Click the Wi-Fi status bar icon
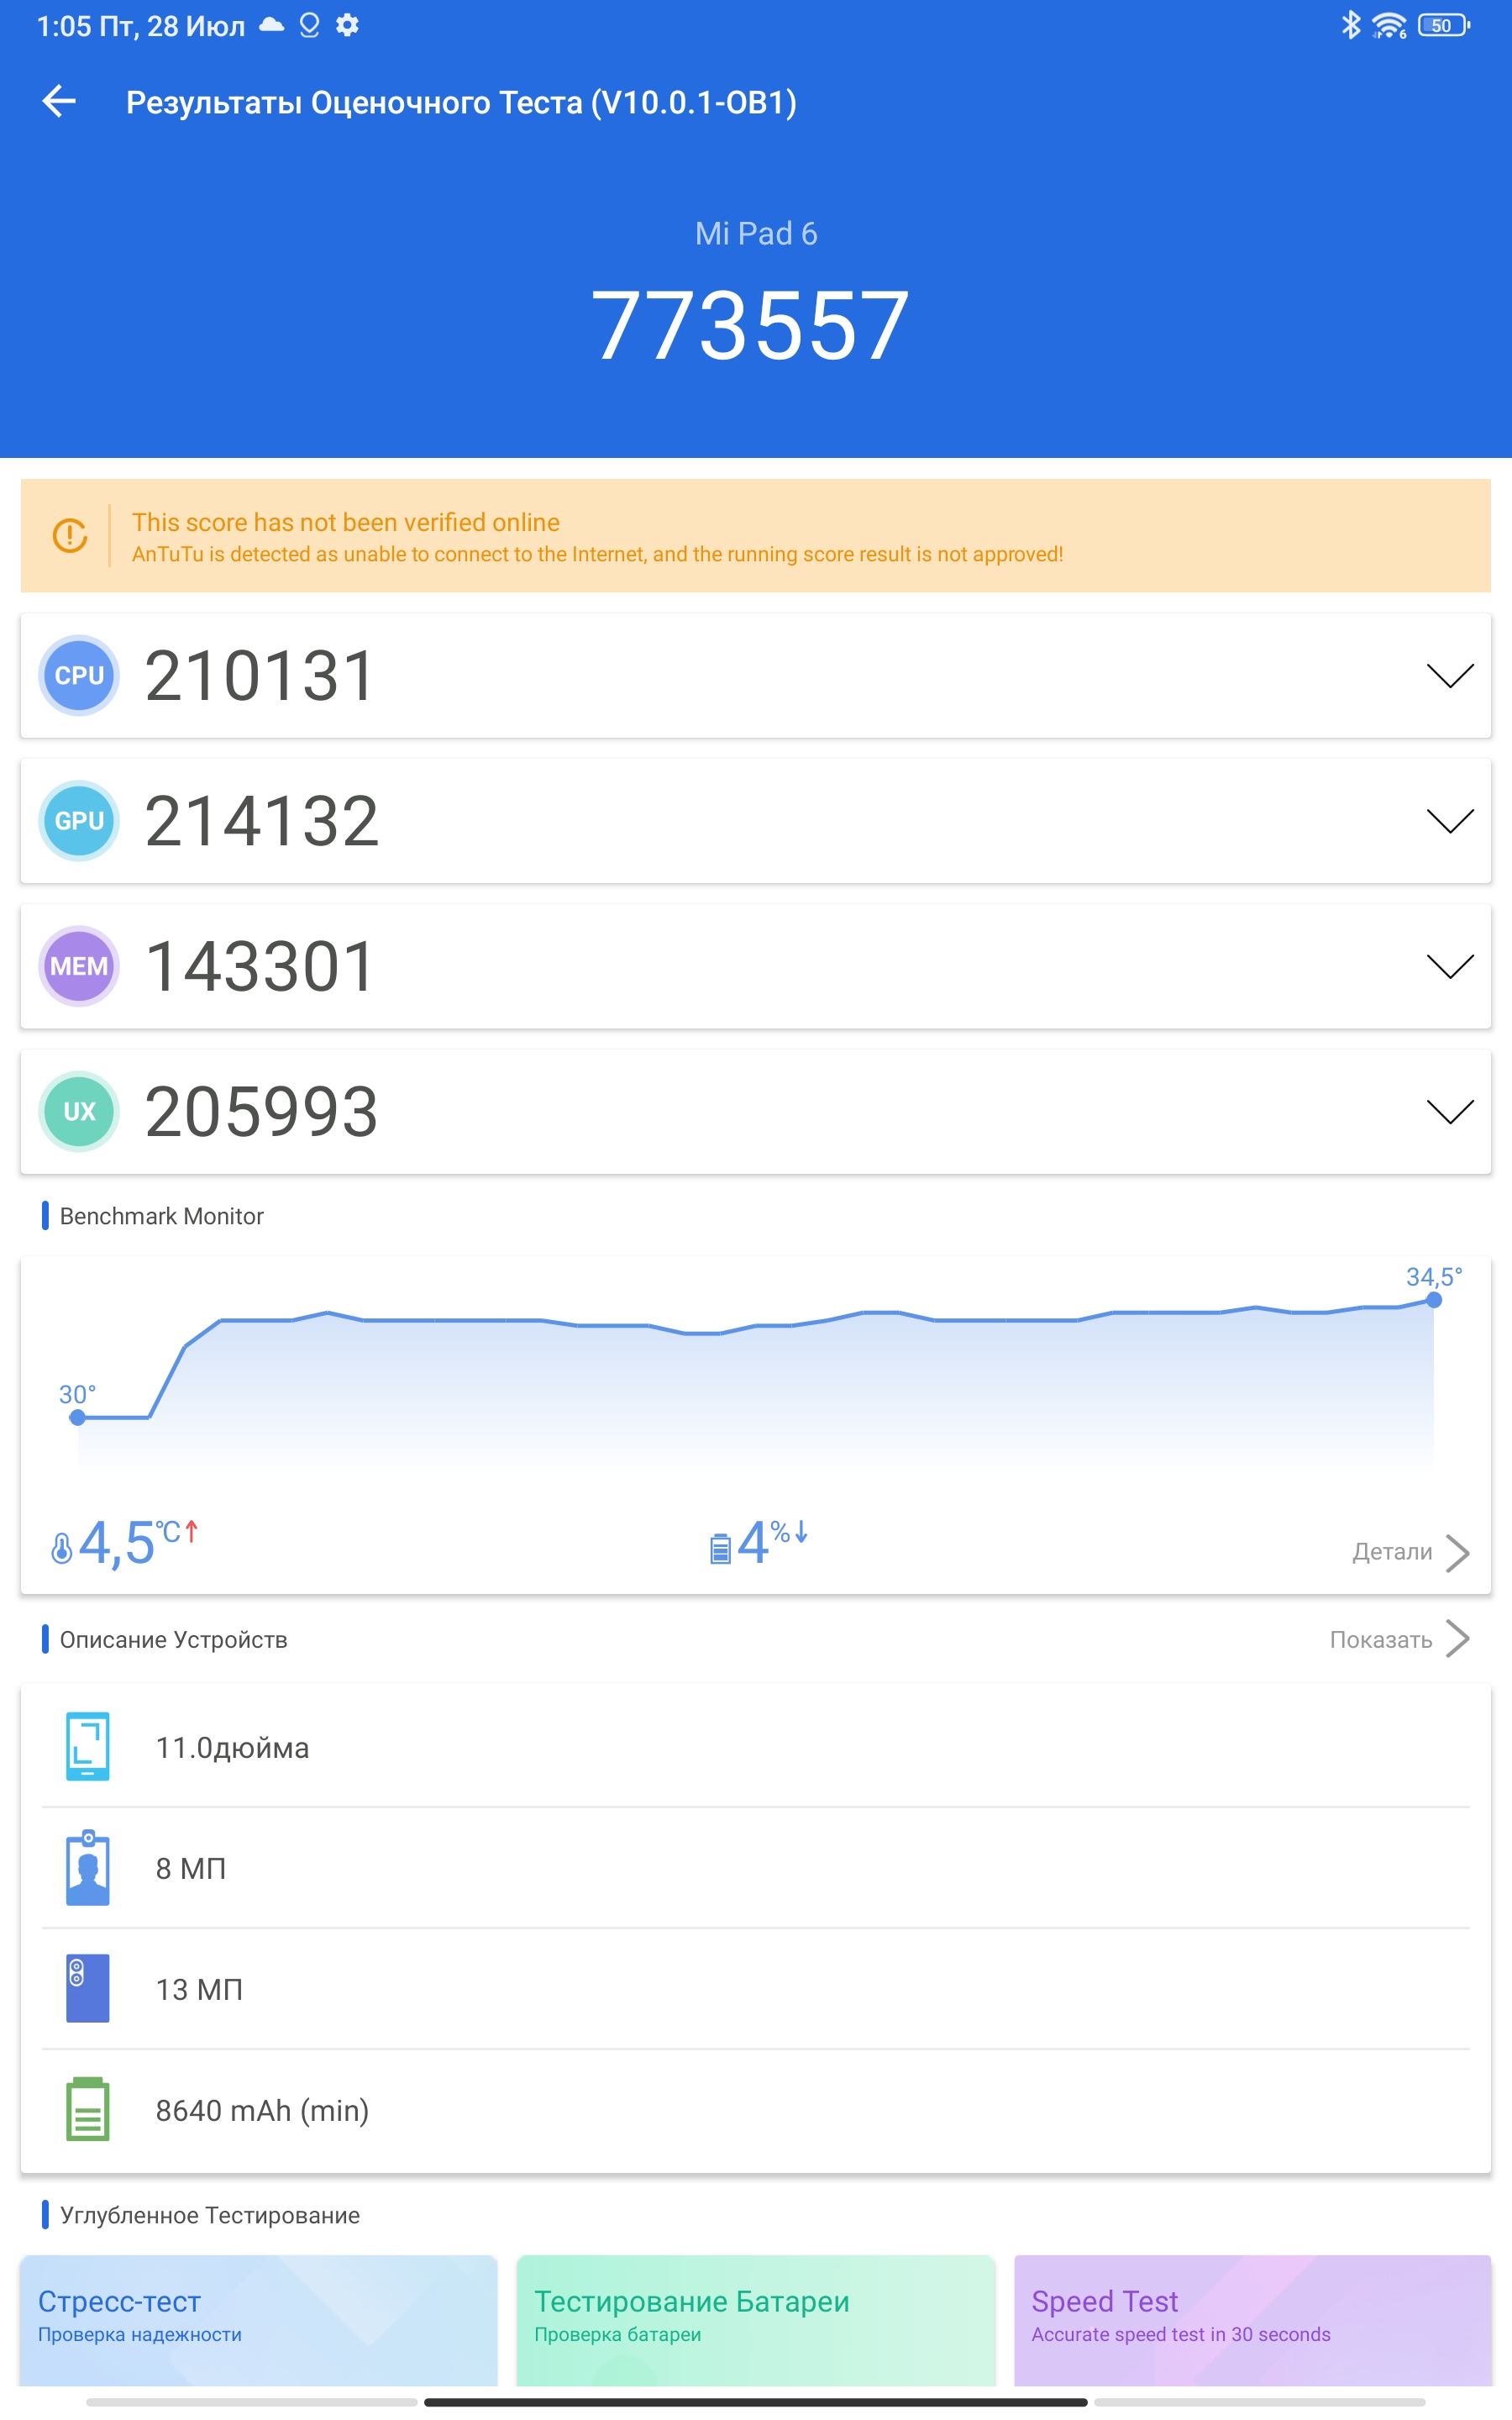 pos(1389,25)
